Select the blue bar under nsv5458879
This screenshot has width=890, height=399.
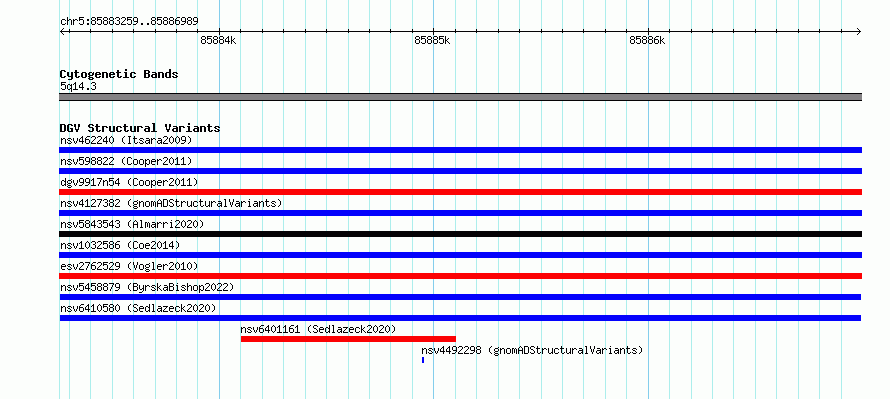(x=460, y=297)
